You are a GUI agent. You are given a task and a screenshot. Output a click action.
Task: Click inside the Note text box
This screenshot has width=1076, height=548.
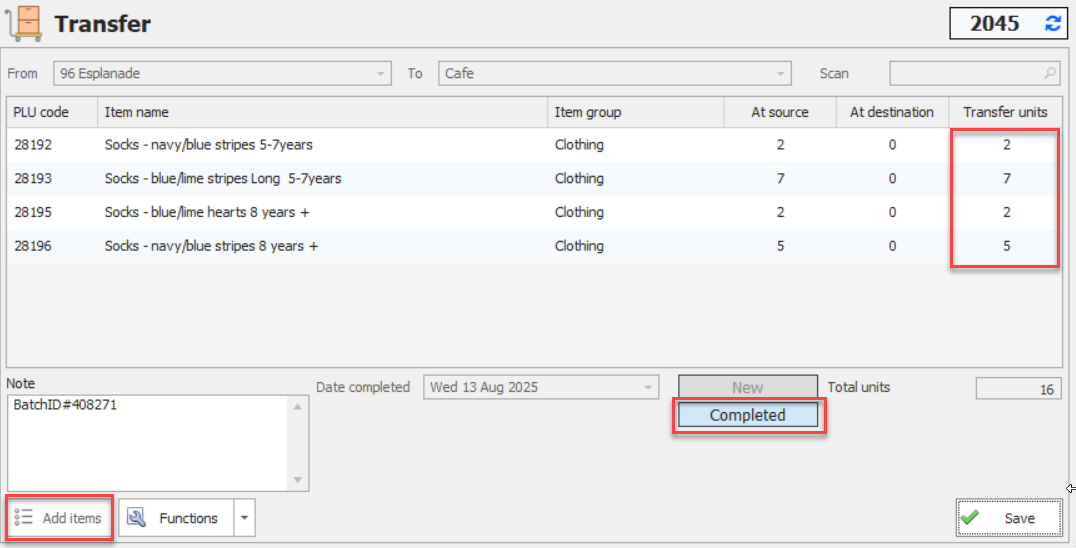148,443
